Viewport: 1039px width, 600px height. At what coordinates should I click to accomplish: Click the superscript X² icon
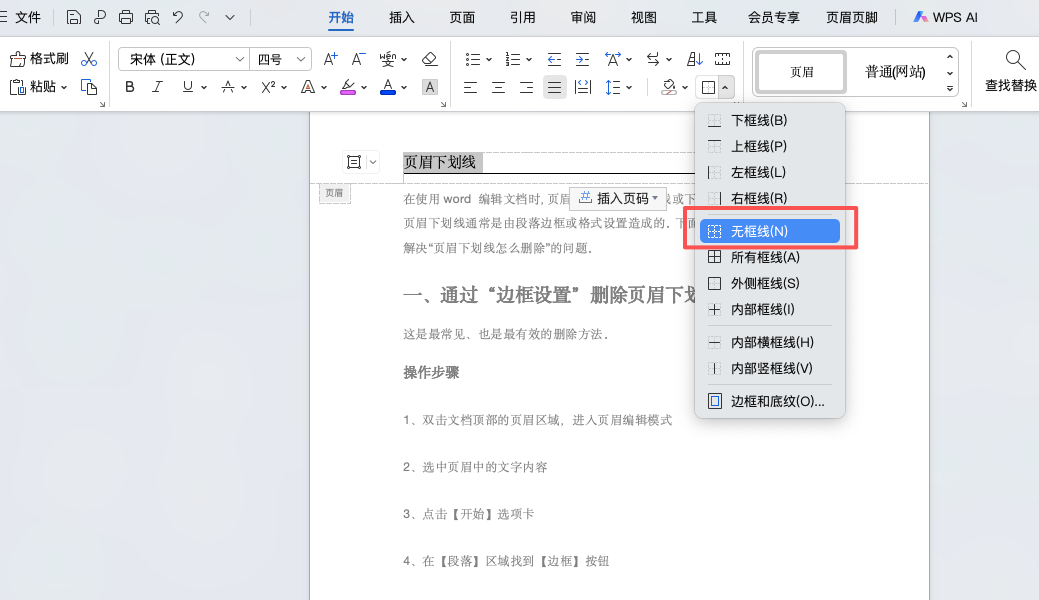point(266,88)
